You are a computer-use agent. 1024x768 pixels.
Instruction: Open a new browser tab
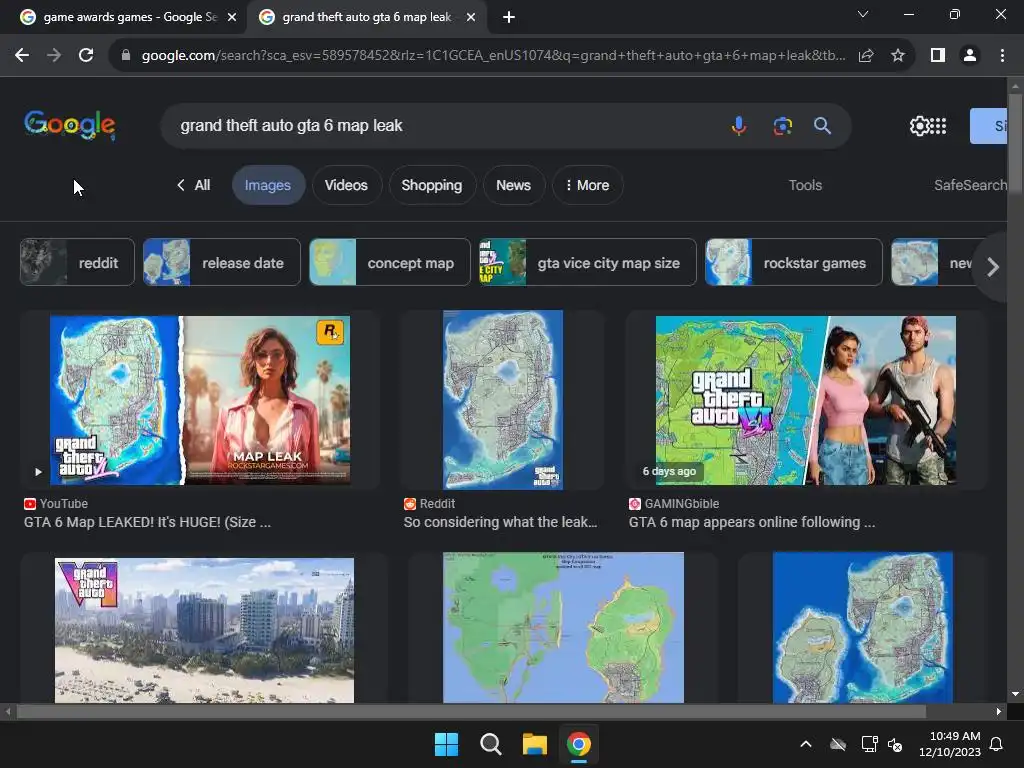pyautogui.click(x=509, y=18)
